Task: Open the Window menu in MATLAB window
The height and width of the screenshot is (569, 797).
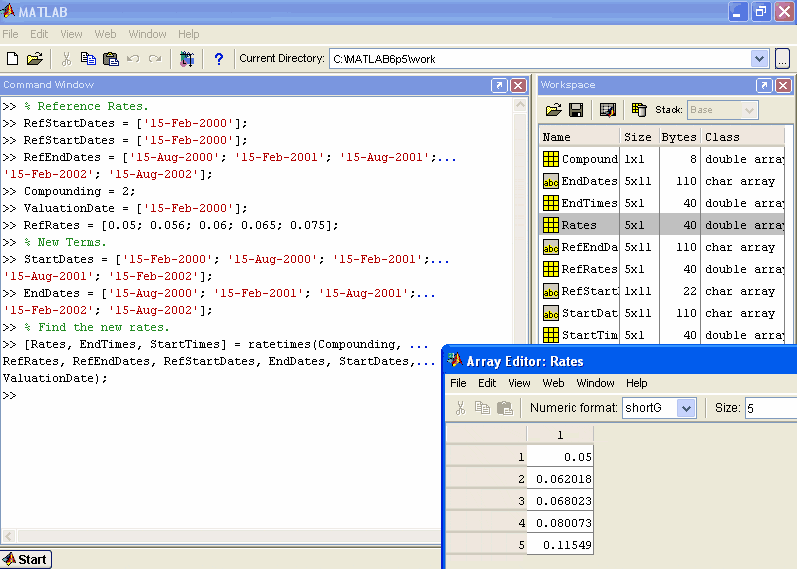Action: coord(147,34)
